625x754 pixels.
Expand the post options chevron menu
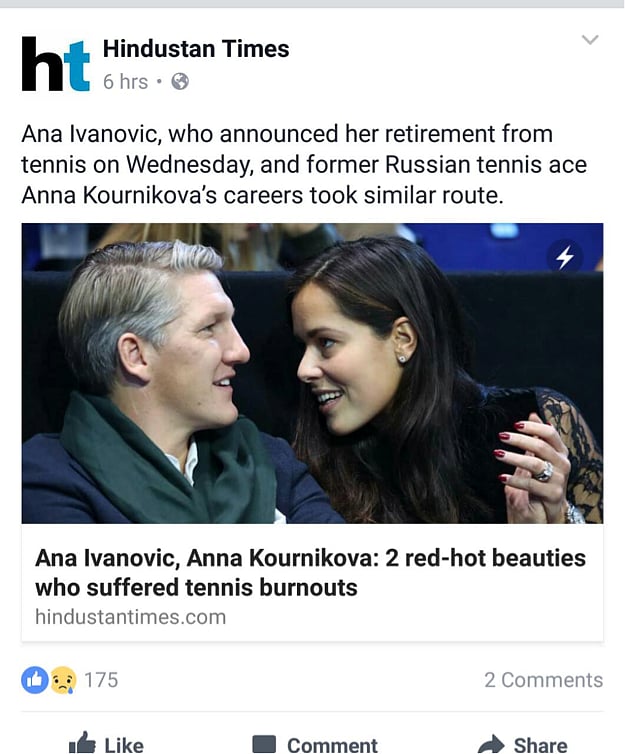(x=590, y=40)
